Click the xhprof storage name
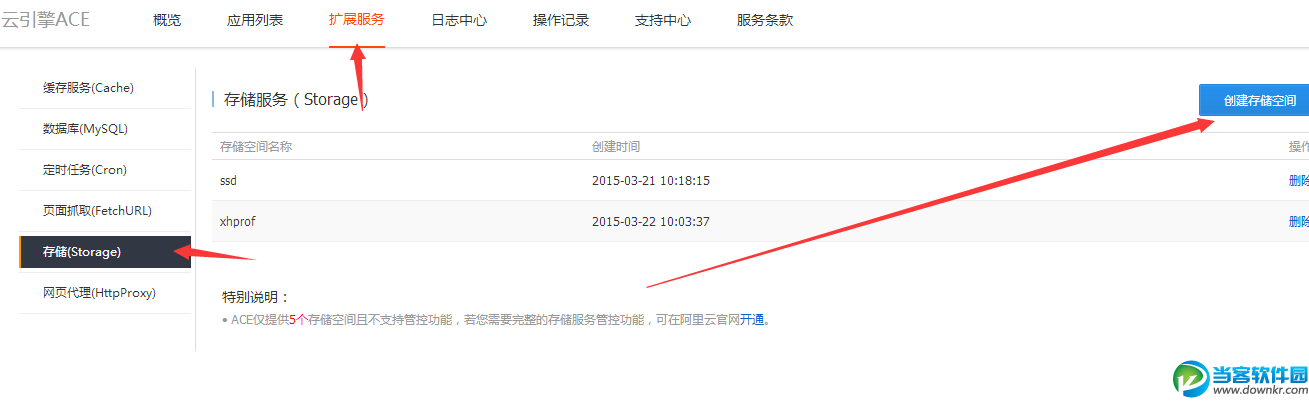Viewport: 1309px width, 404px height. click(x=237, y=221)
